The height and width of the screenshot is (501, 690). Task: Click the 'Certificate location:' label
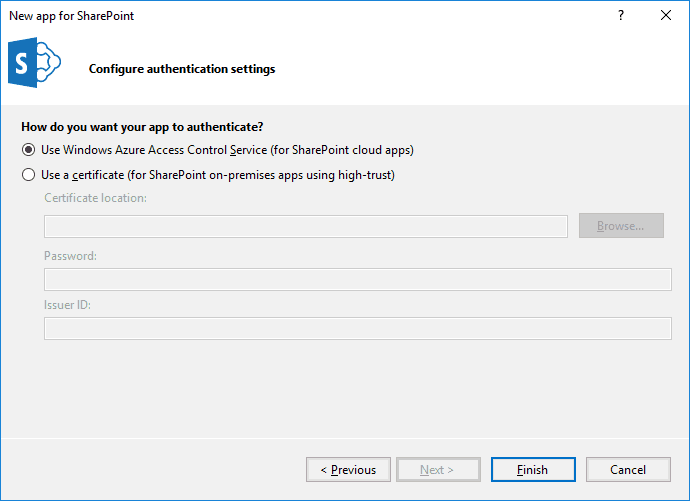[95, 198]
